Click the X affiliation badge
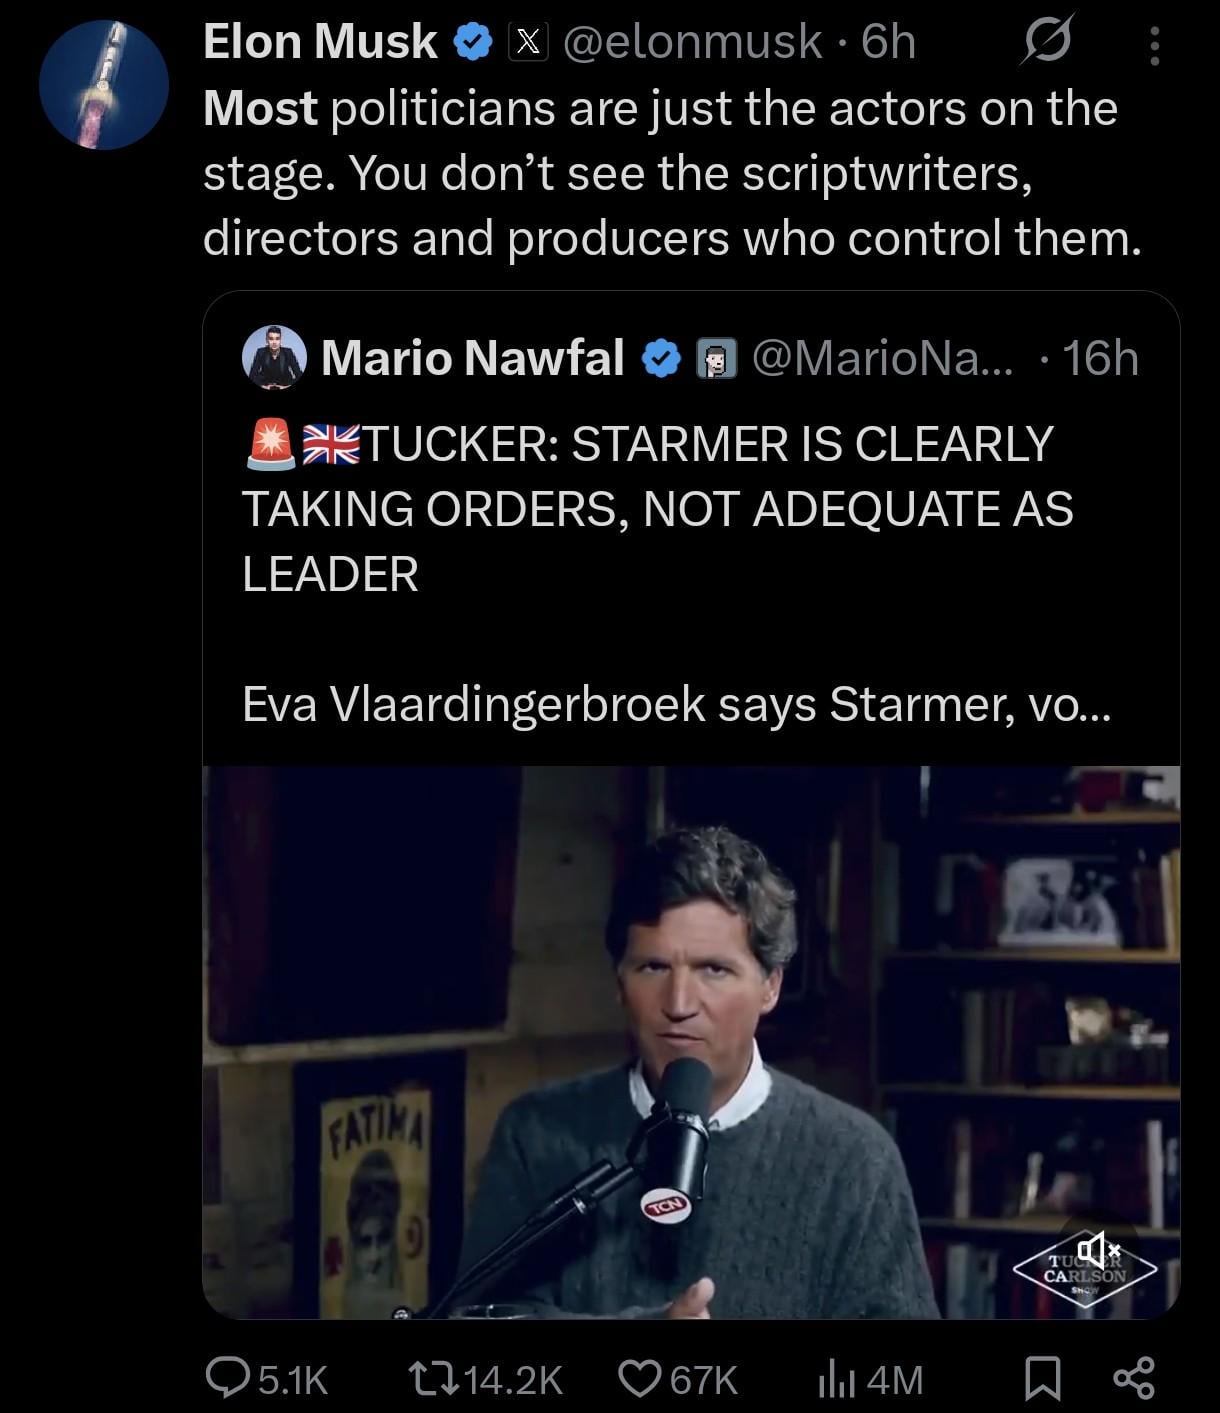The width and height of the screenshot is (1220, 1413). [x=528, y=42]
